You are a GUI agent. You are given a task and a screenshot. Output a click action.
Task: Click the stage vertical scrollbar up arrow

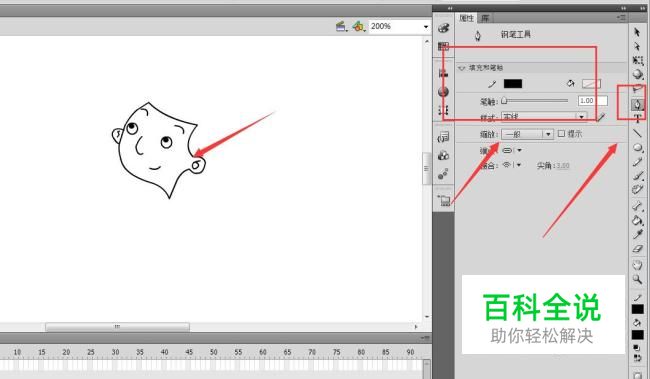pos(427,41)
